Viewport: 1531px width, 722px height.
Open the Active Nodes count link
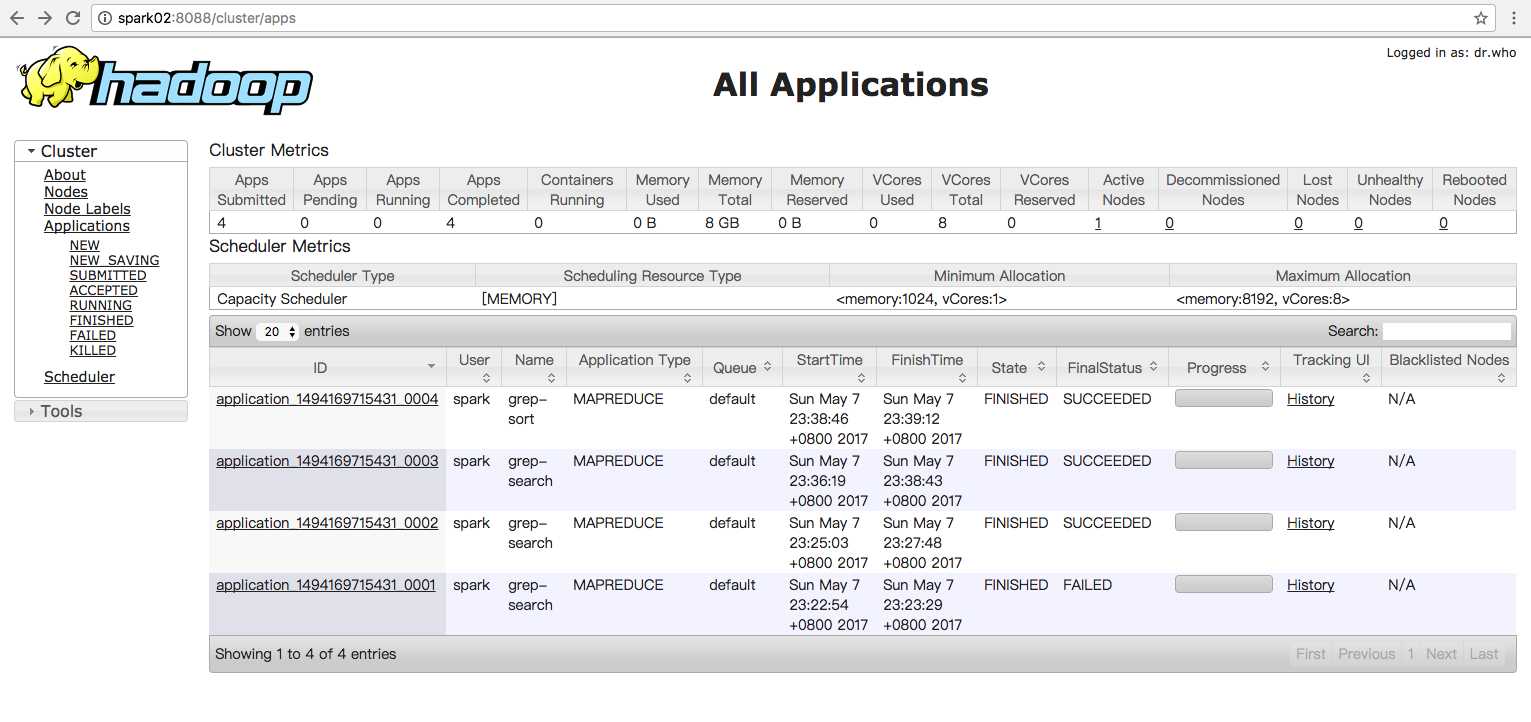[1098, 223]
